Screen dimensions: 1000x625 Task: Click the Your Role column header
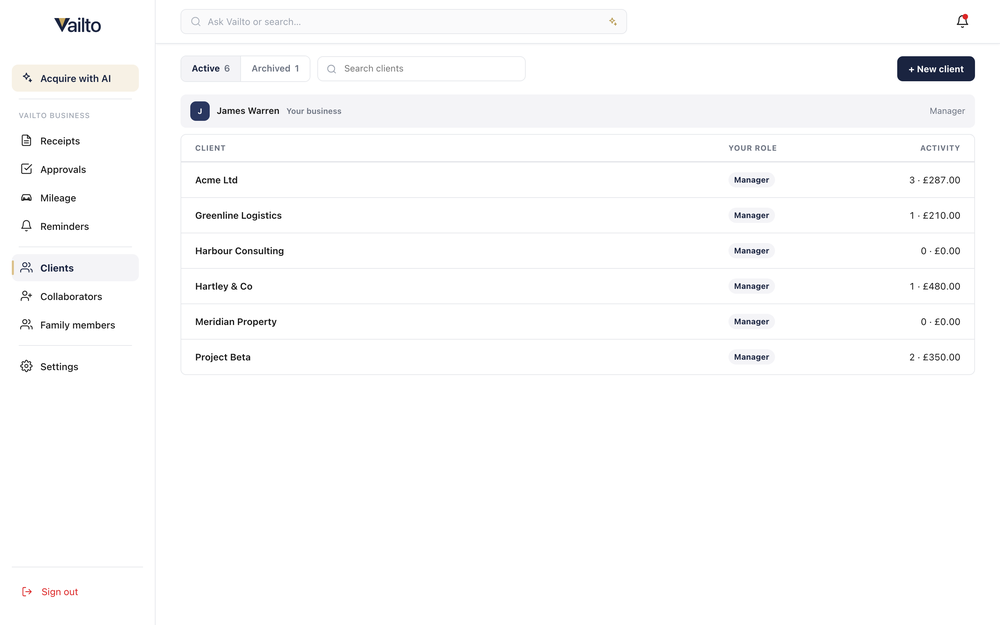pyautogui.click(x=753, y=148)
